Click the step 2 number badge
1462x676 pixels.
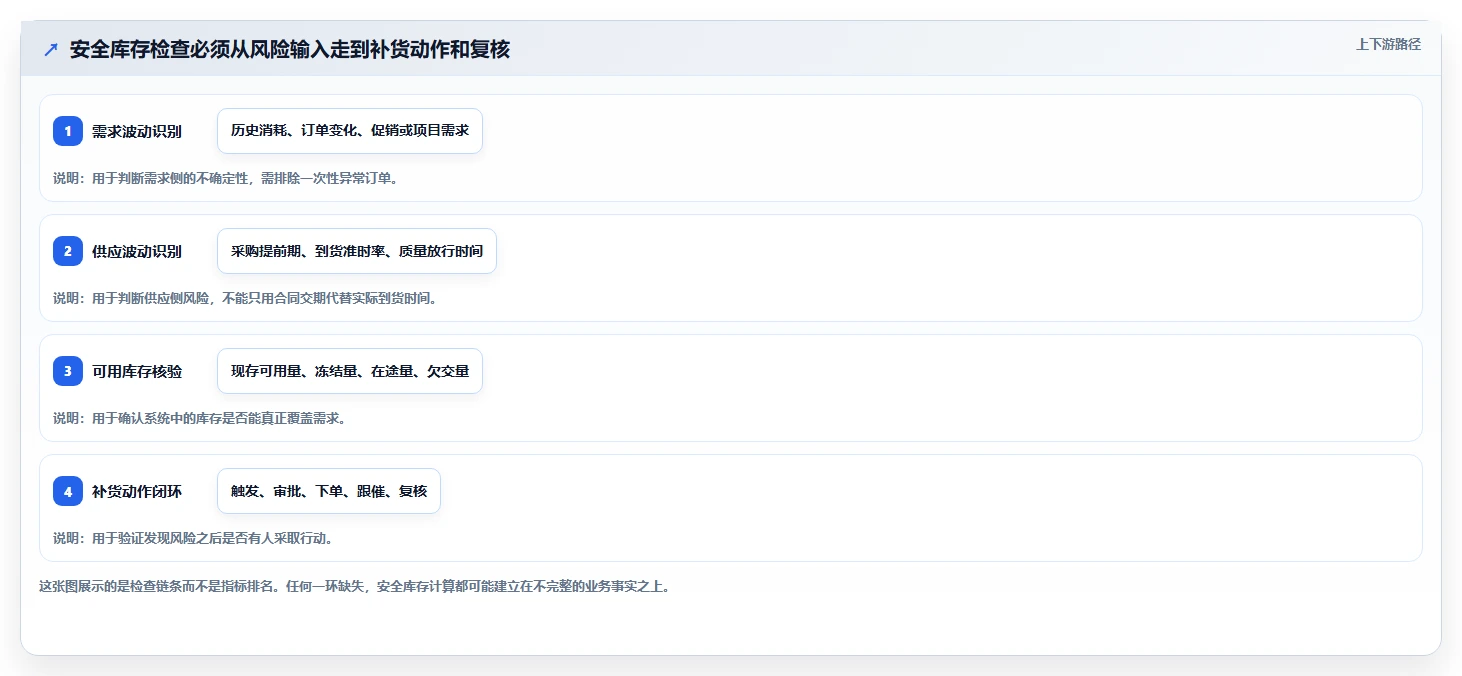(68, 251)
